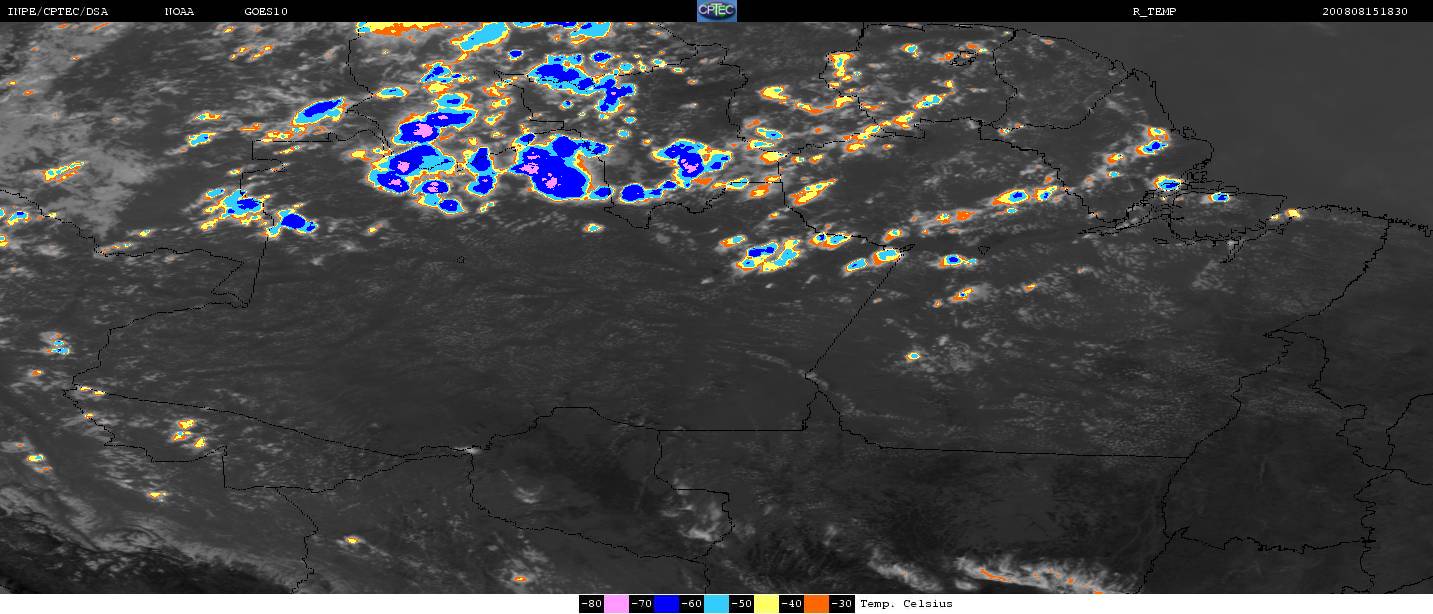The height and width of the screenshot is (614, 1433).
Task: Click the -60 legend value
Action: click(692, 604)
